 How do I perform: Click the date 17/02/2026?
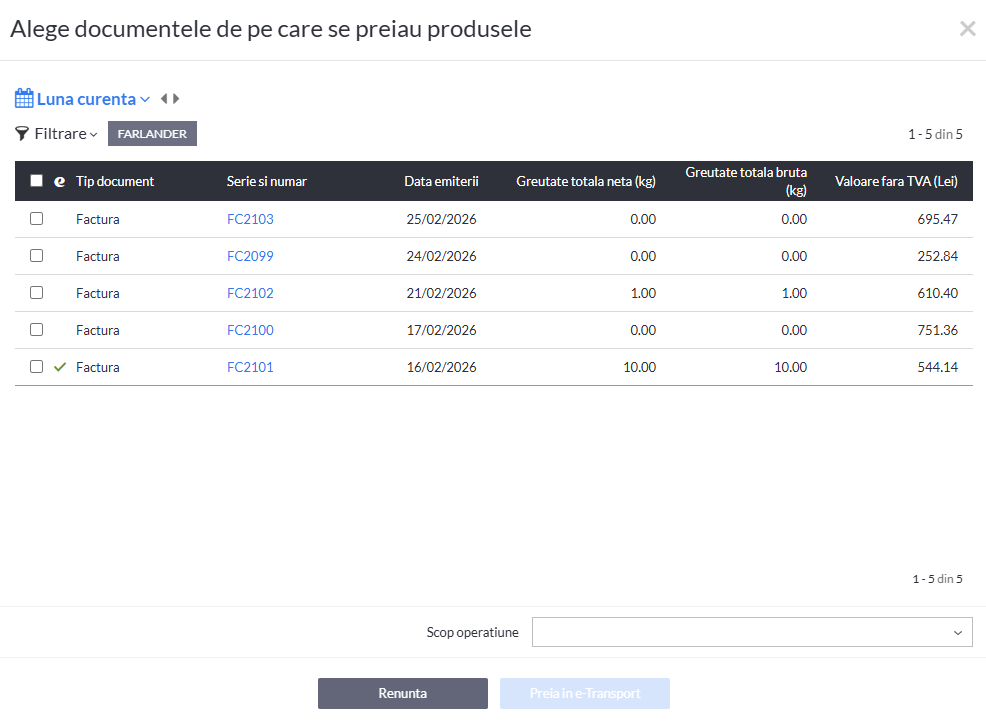[441, 331]
